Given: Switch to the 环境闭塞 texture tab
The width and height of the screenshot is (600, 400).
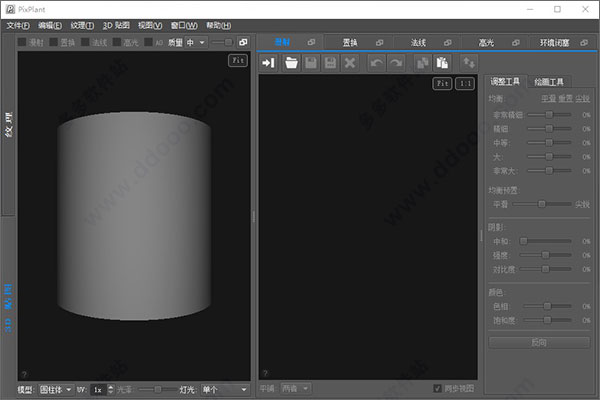Looking at the screenshot, I should click(x=554, y=42).
